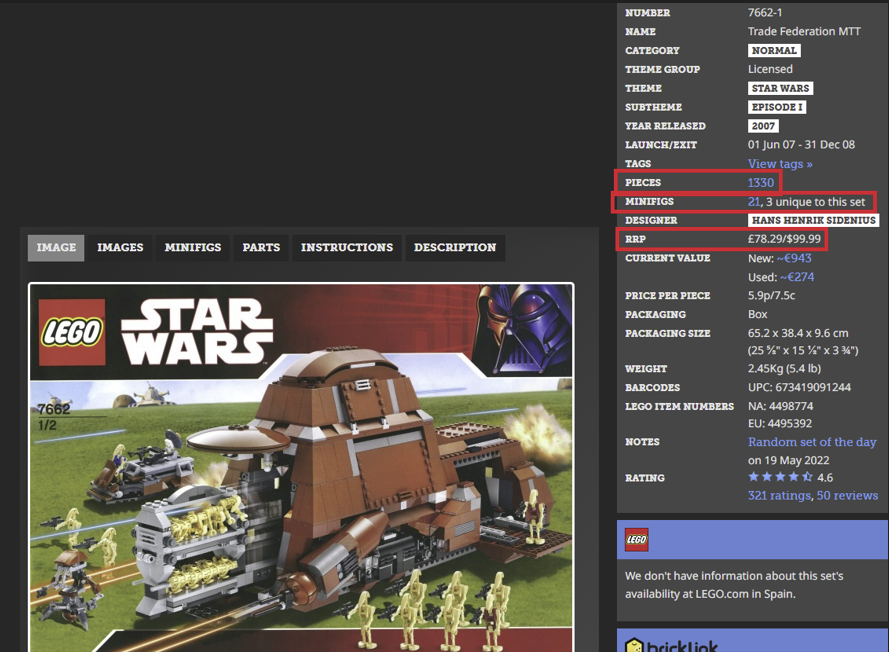Follow the Random set of the day link
The width and height of the screenshot is (889, 652).
tap(812, 442)
